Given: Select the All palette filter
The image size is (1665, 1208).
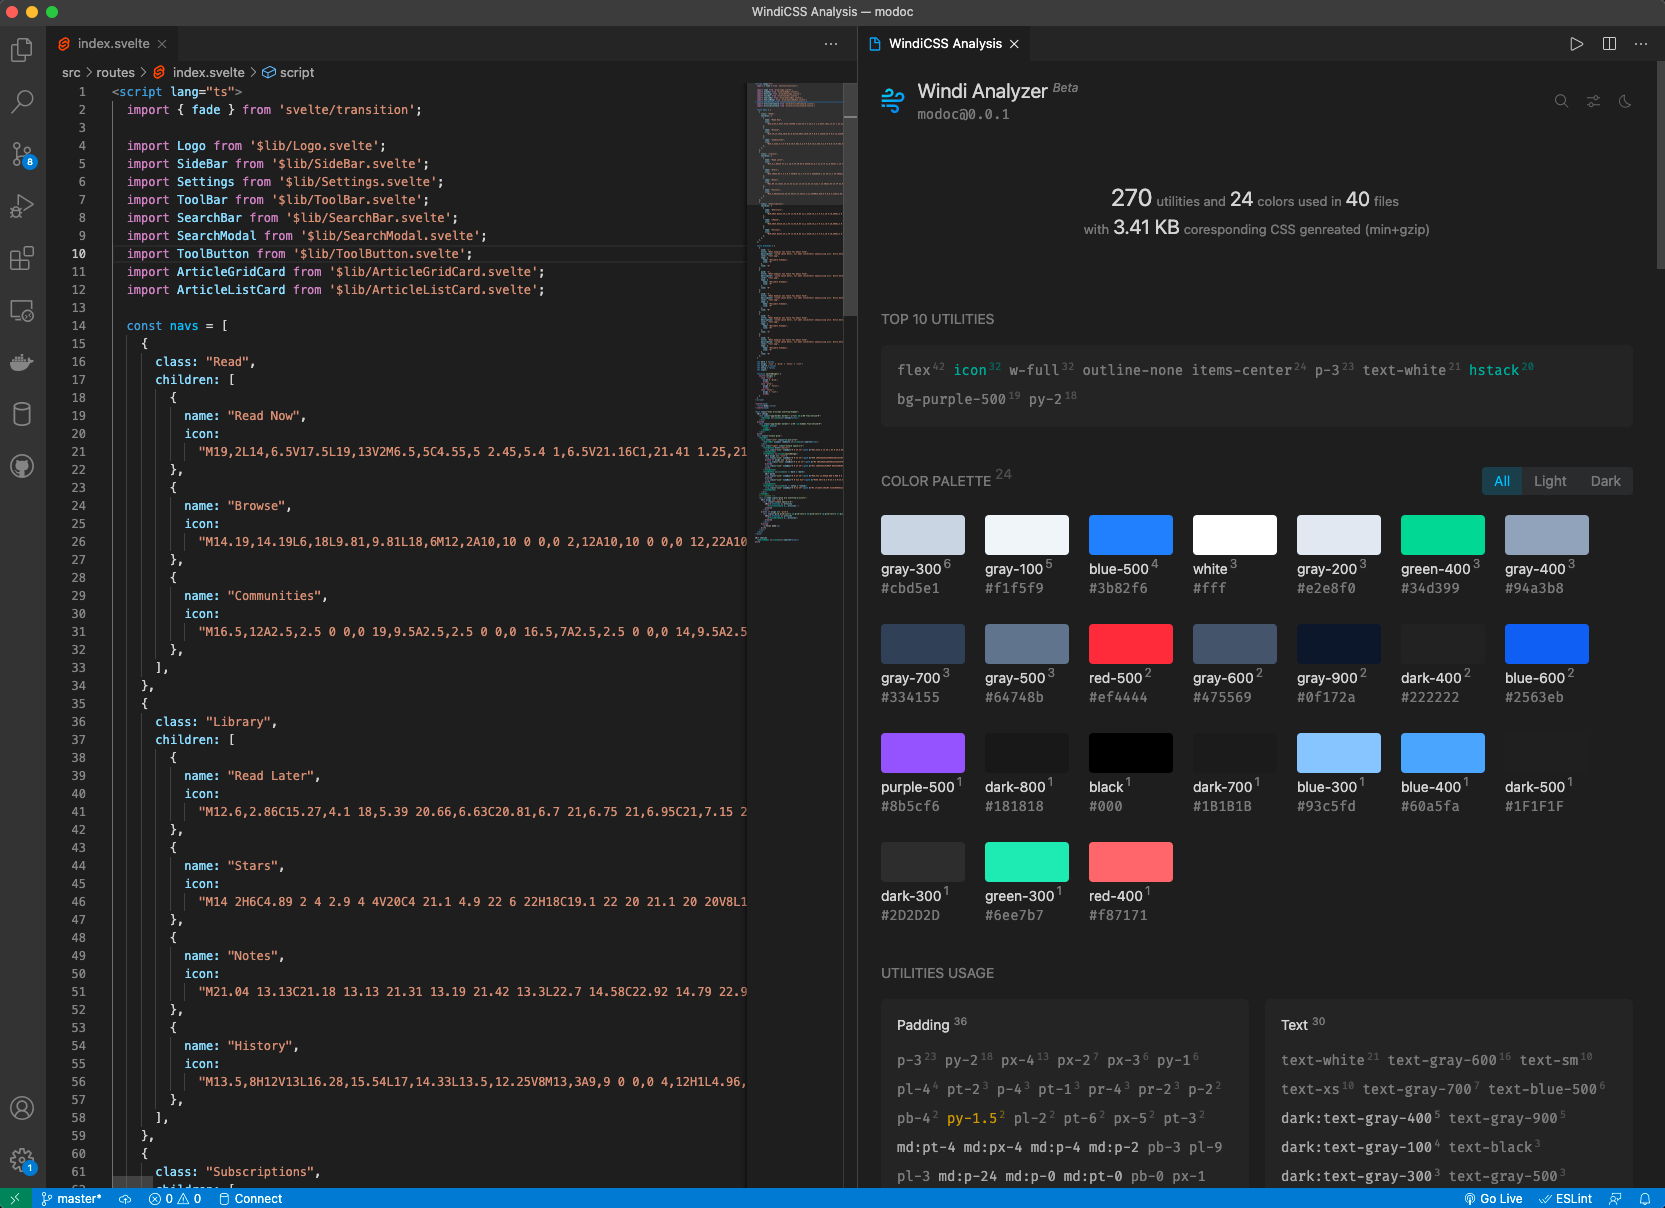Looking at the screenshot, I should click(1502, 481).
